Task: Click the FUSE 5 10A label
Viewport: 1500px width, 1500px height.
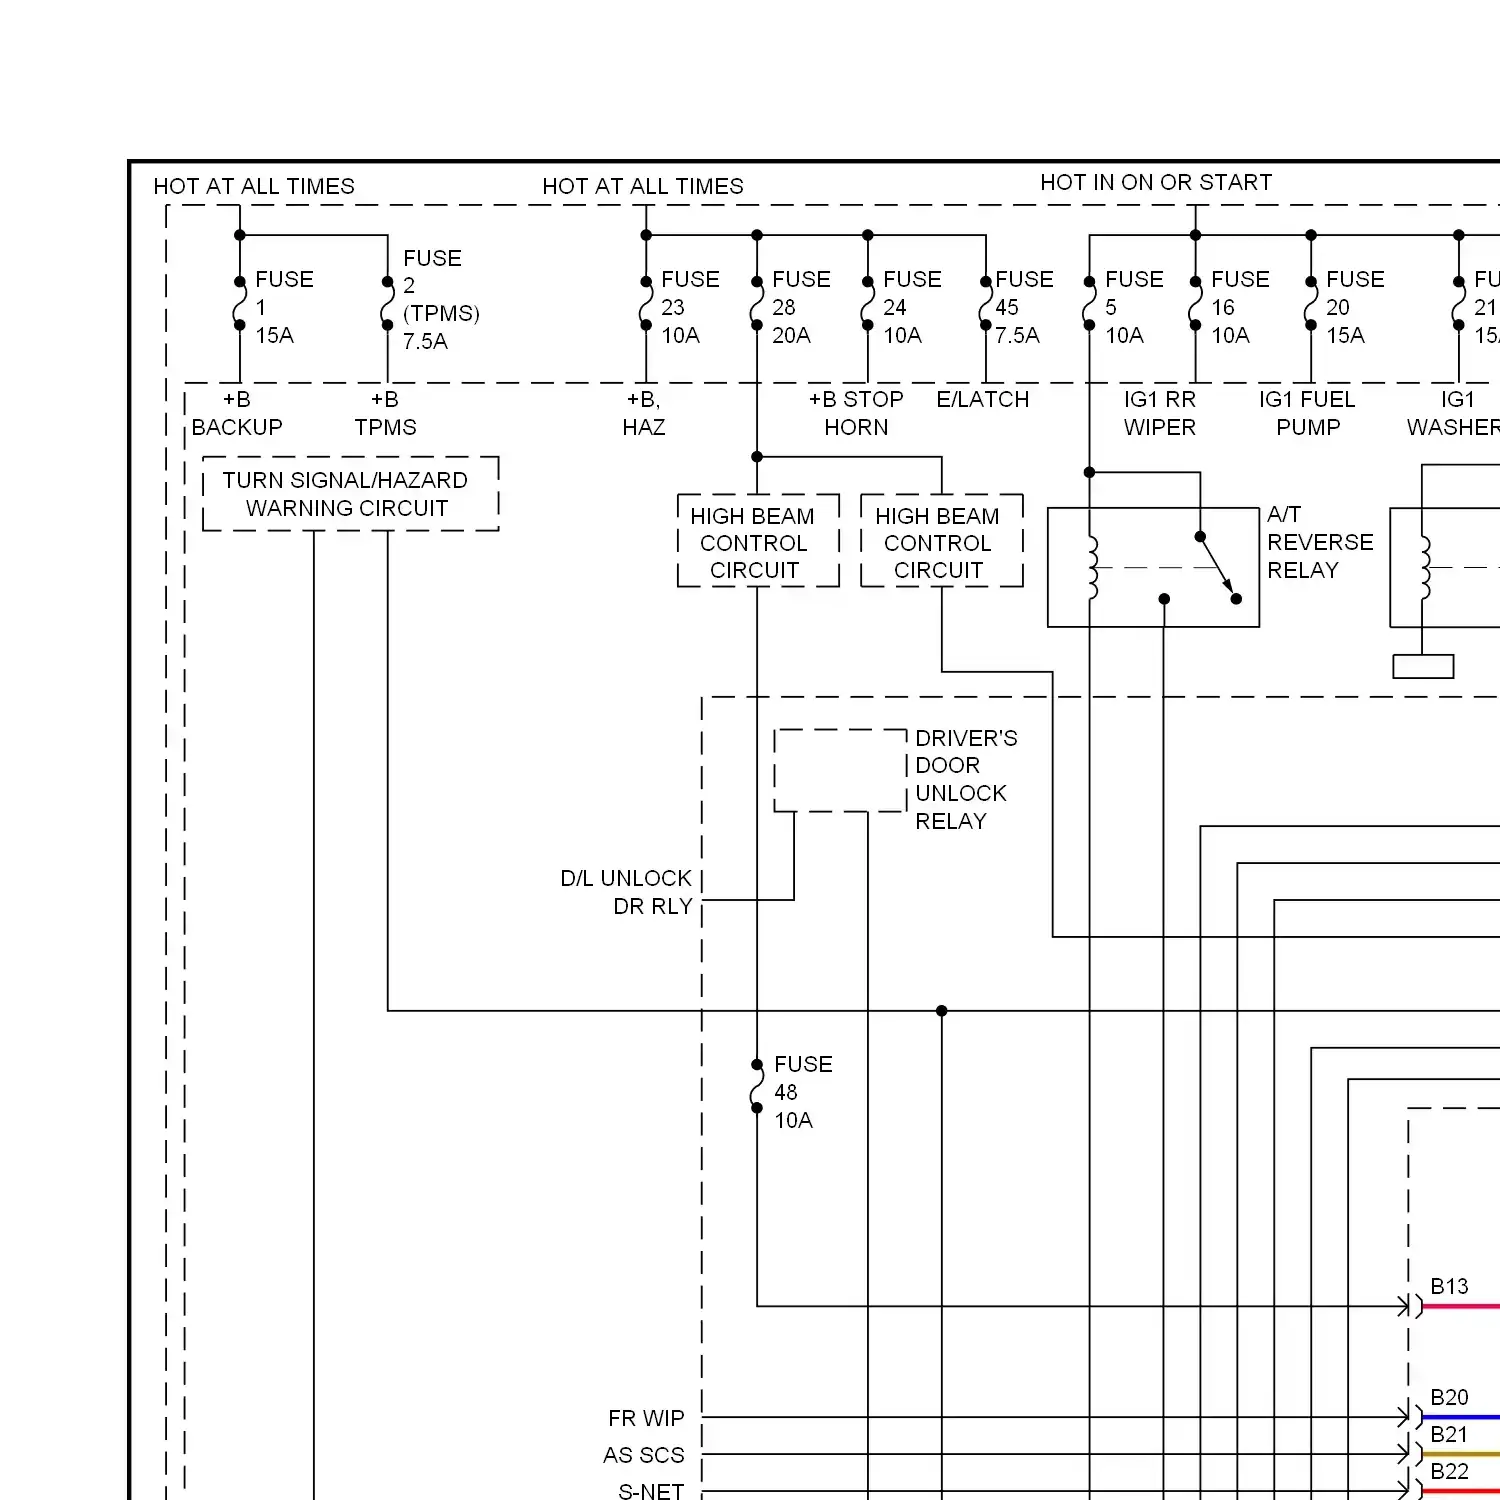Action: (x=1134, y=307)
